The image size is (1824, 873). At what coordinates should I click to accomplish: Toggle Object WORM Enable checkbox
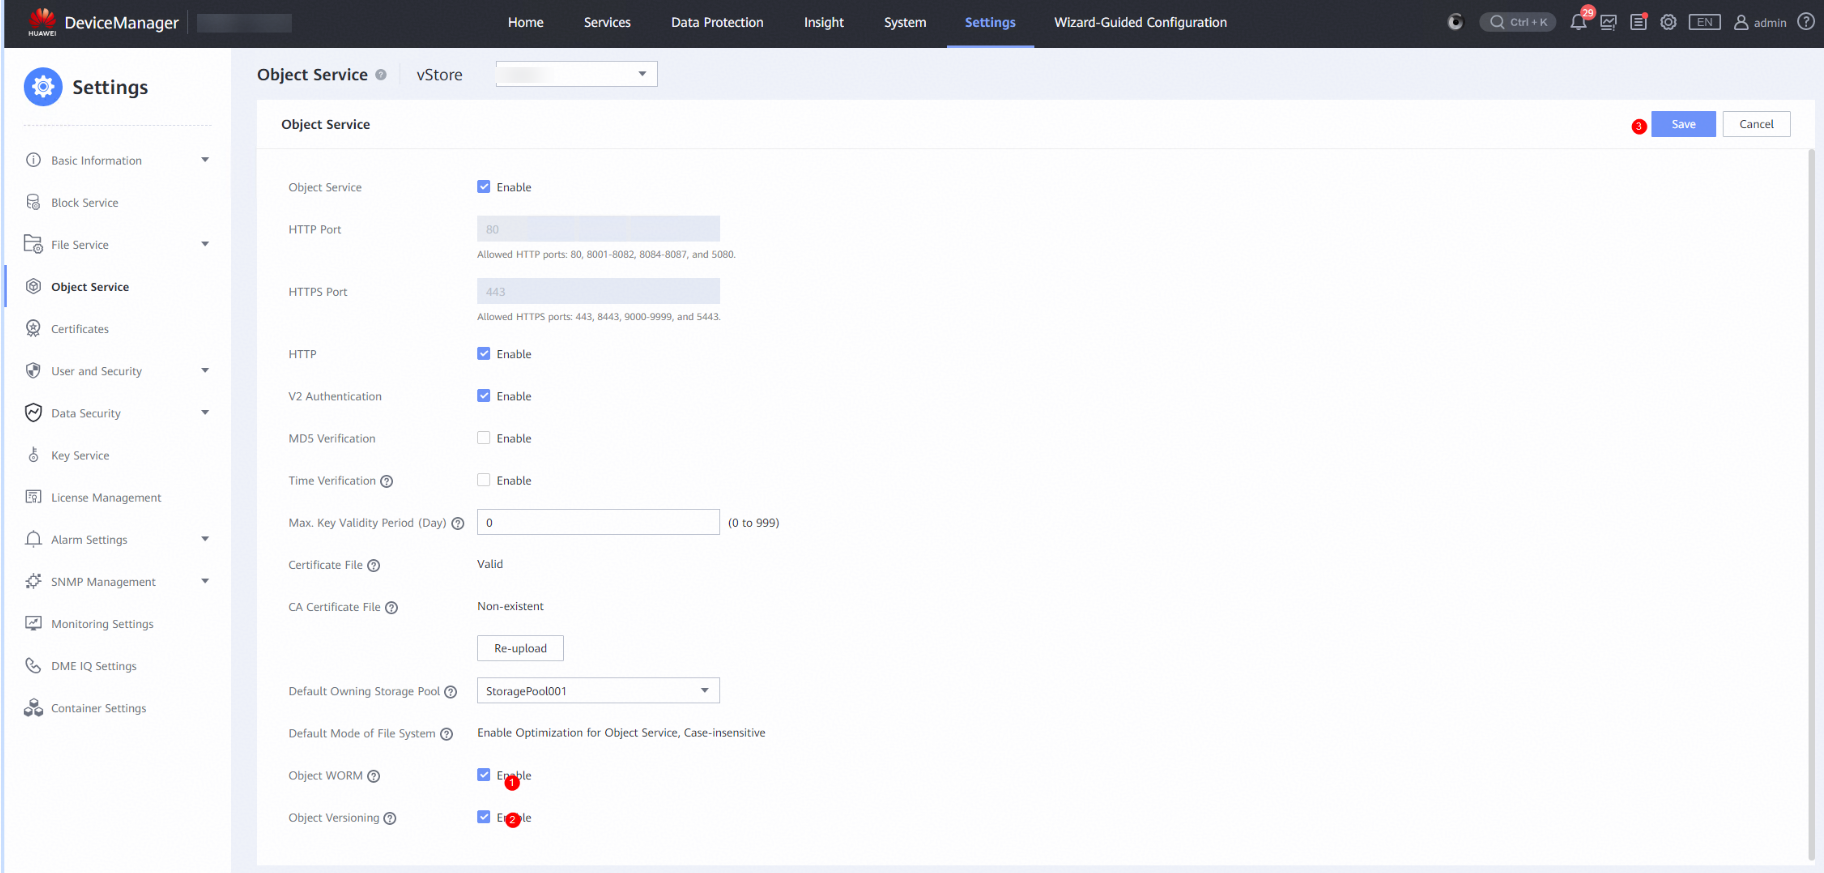(484, 775)
